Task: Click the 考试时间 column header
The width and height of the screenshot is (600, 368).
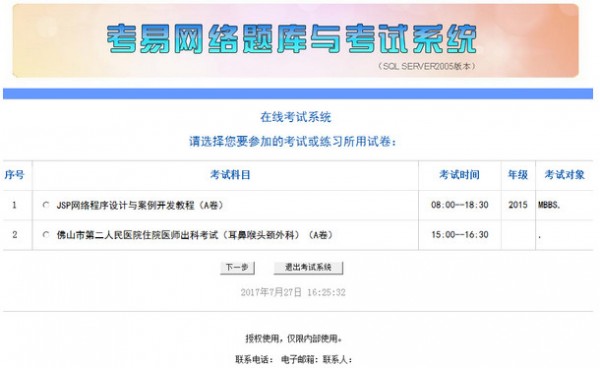Action: click(459, 175)
